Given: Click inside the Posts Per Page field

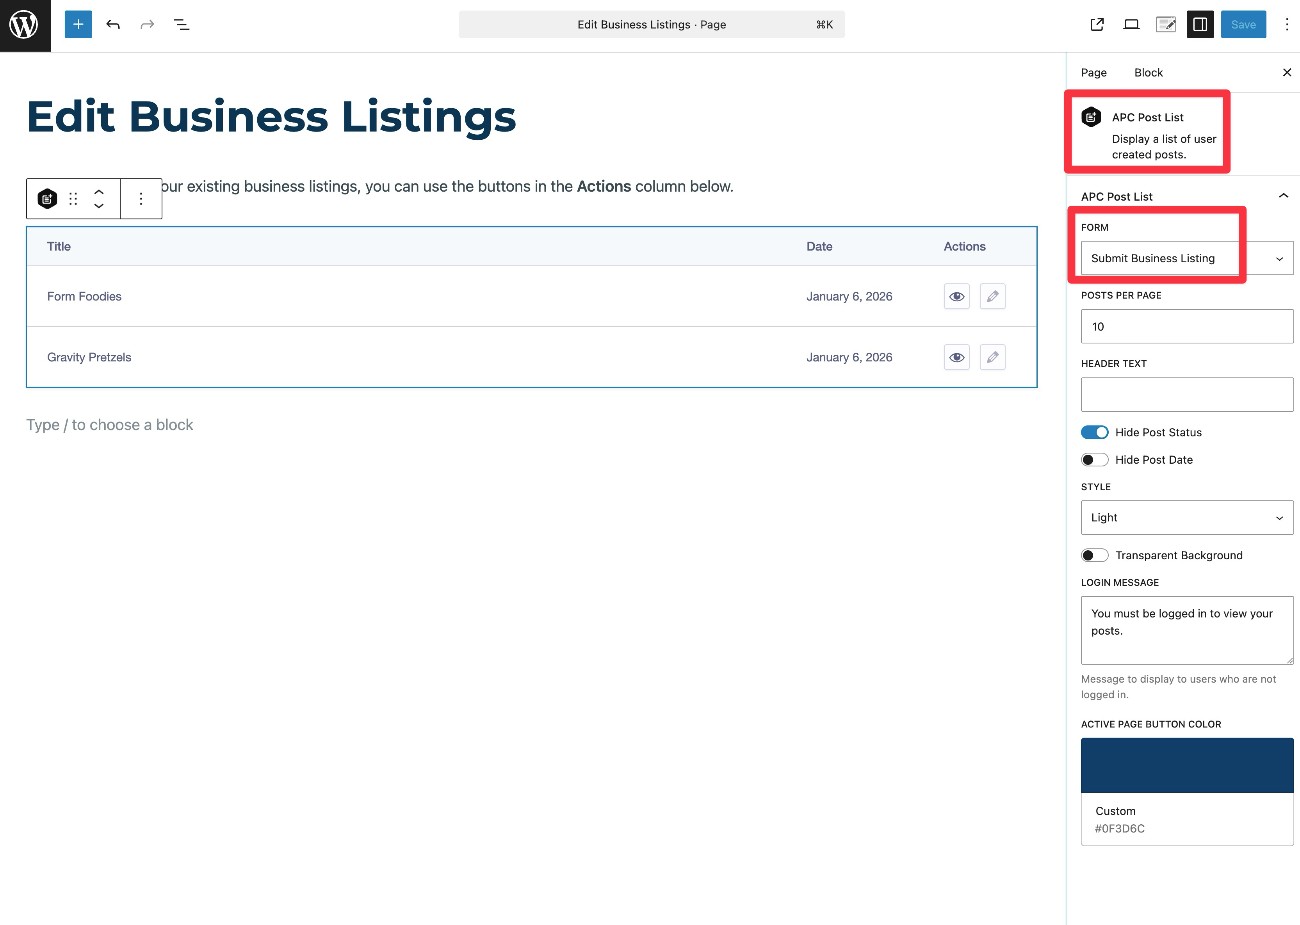Looking at the screenshot, I should [x=1186, y=326].
